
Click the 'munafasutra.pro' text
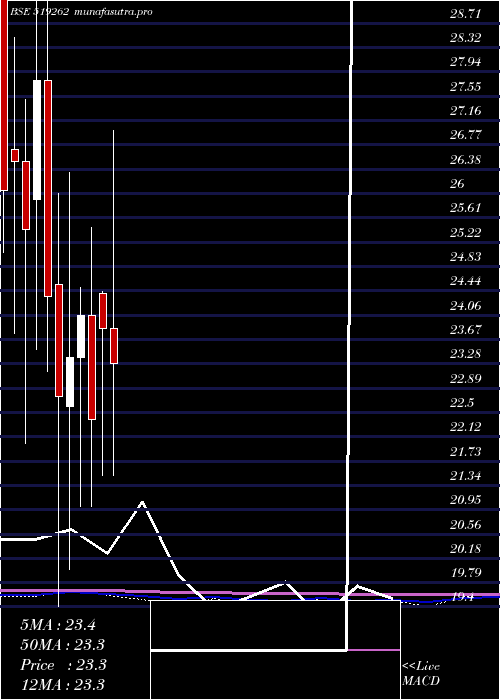[114, 12]
